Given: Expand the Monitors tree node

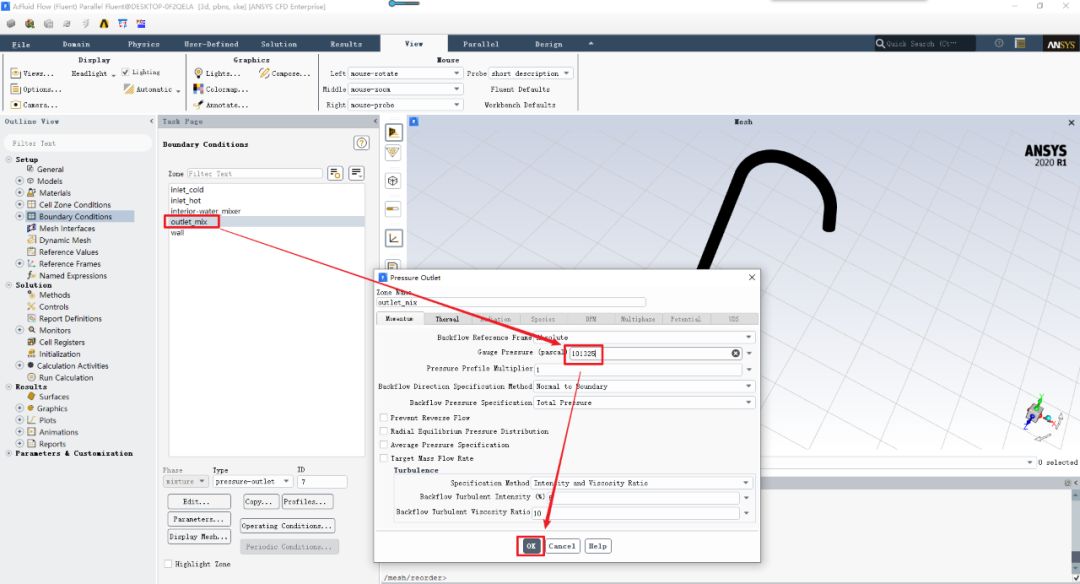Looking at the screenshot, I should pos(19,330).
